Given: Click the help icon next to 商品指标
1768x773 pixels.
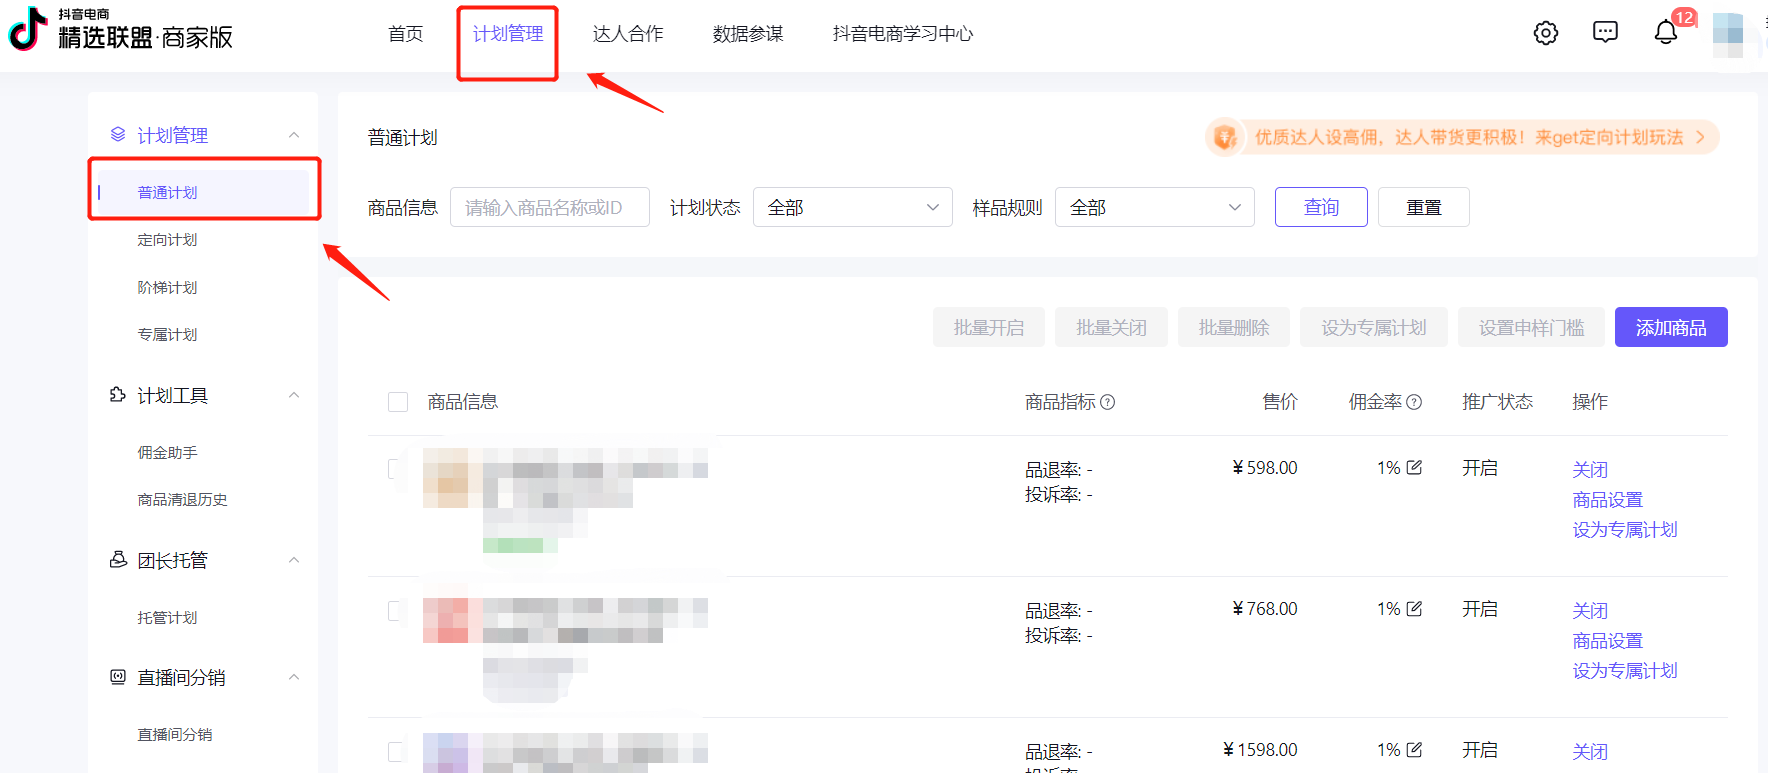Looking at the screenshot, I should (1108, 402).
